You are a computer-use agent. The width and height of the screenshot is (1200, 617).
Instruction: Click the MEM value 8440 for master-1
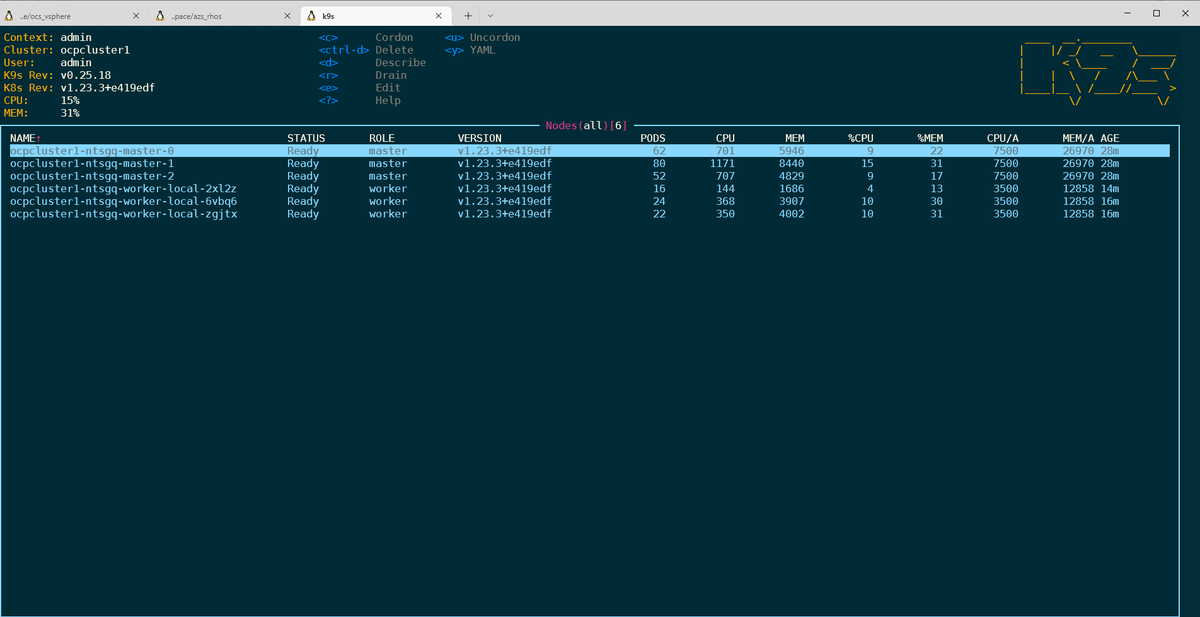click(791, 163)
